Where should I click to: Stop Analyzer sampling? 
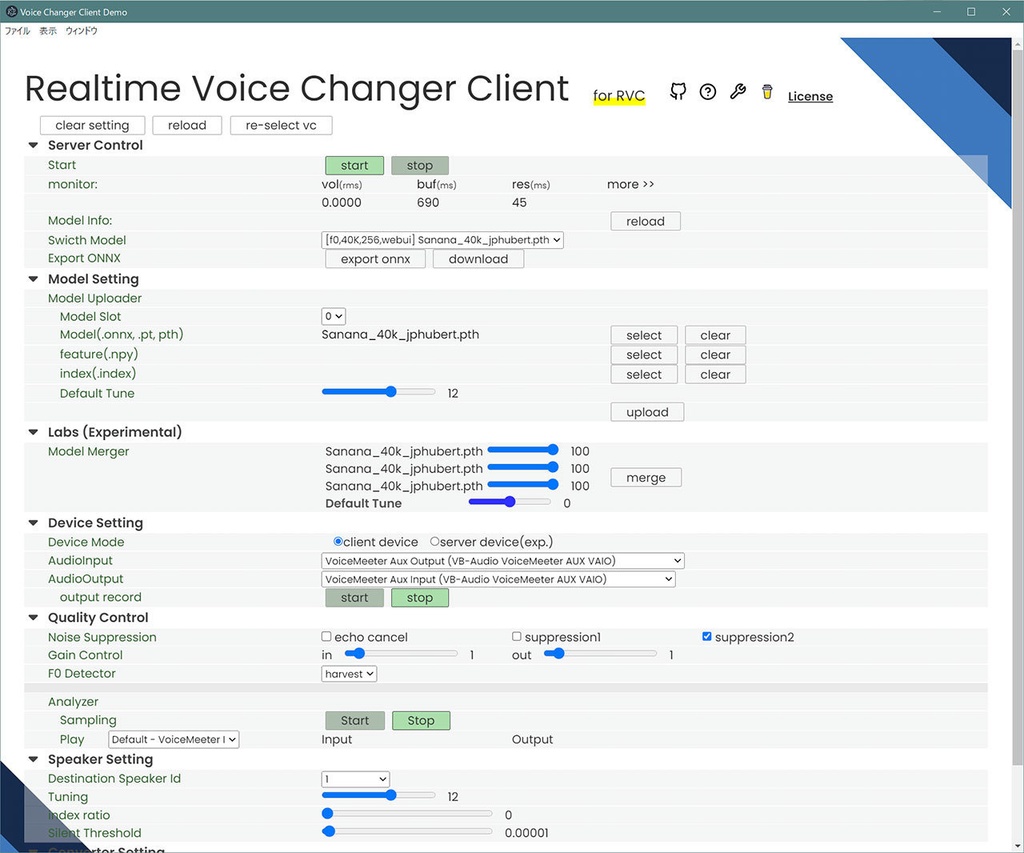coord(421,720)
